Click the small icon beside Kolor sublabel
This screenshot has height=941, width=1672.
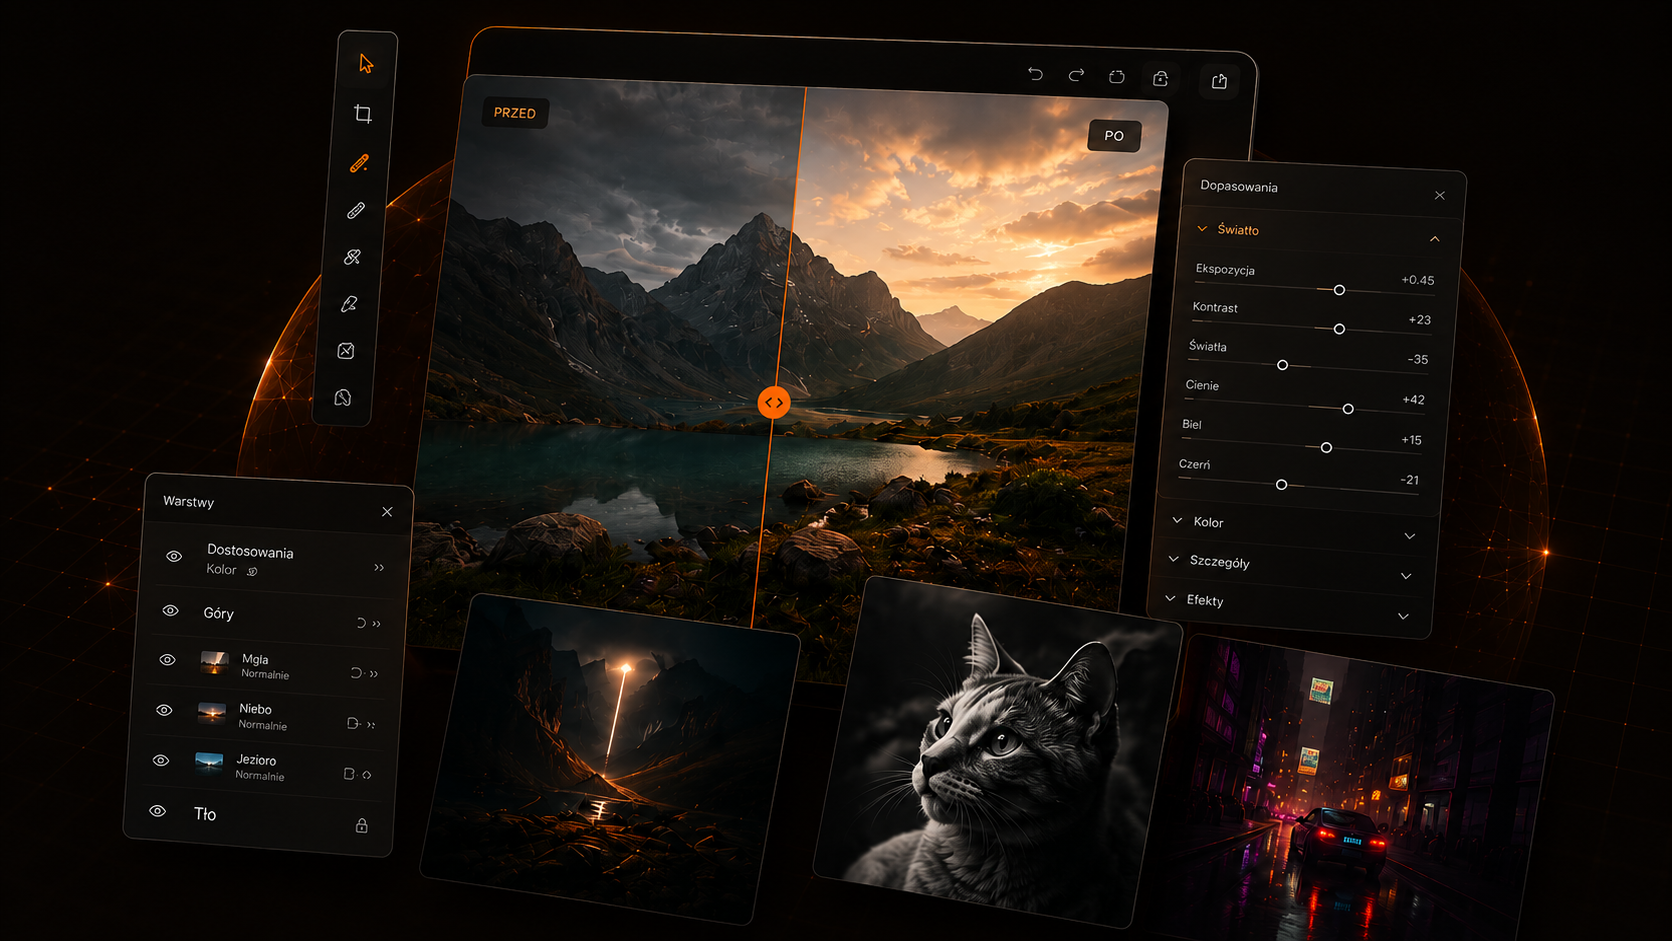click(x=253, y=571)
